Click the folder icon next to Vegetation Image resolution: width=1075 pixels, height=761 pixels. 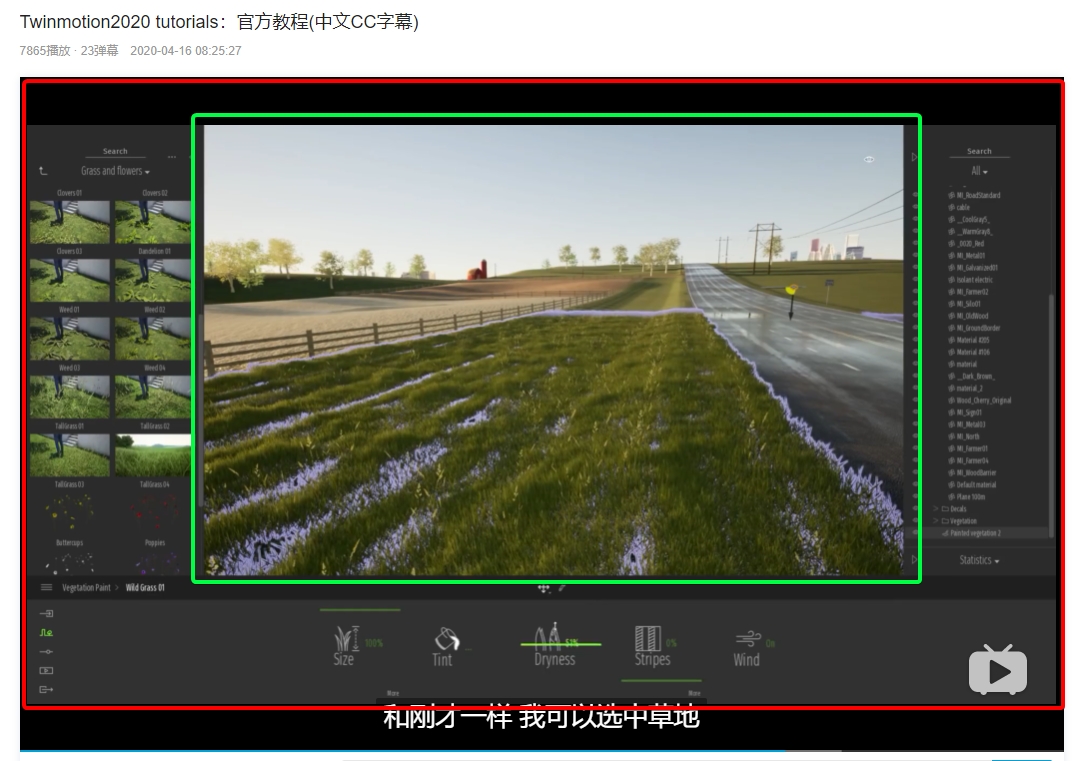[945, 521]
